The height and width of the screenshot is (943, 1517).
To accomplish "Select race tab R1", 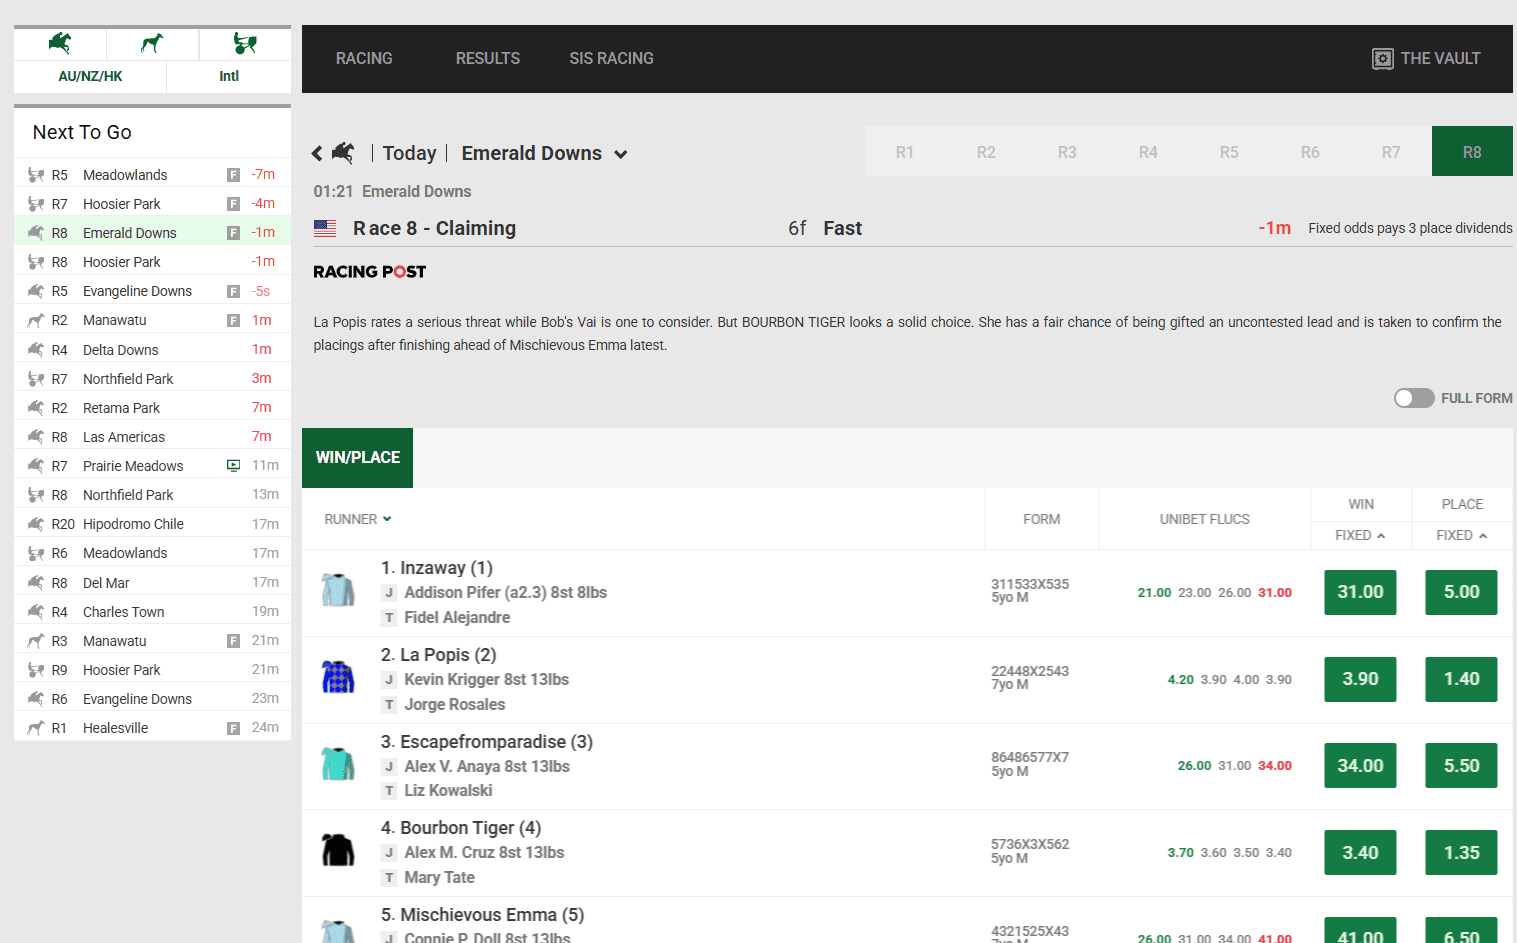I will (905, 152).
